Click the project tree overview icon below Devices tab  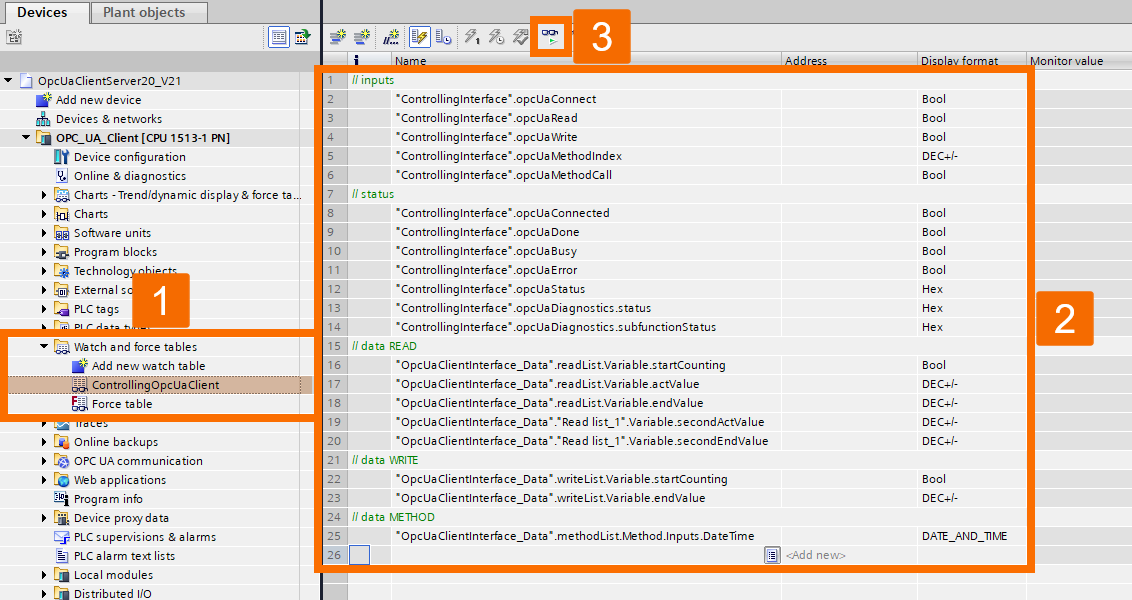click(14, 37)
